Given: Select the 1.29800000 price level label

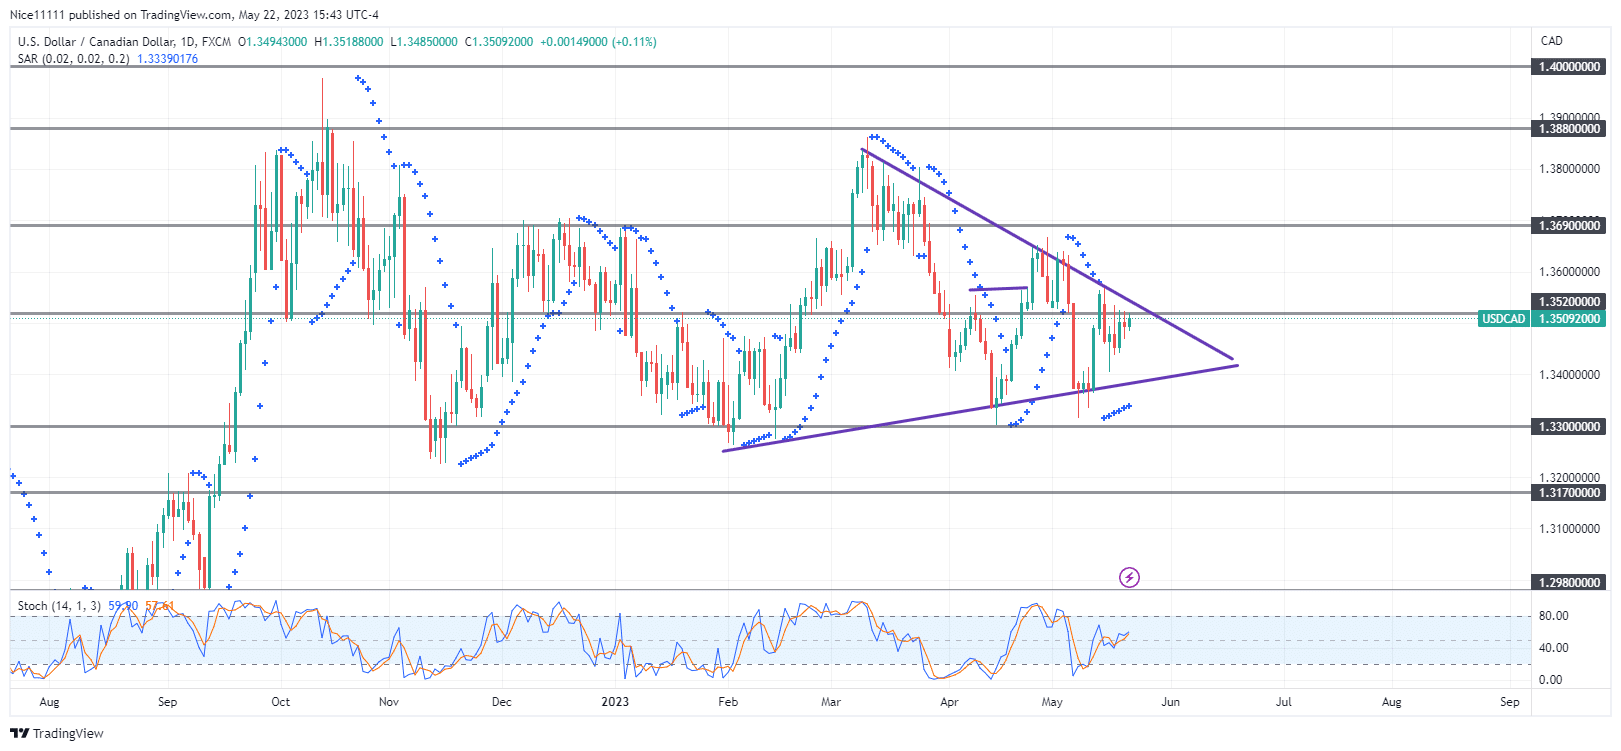Looking at the screenshot, I should click(x=1570, y=583).
